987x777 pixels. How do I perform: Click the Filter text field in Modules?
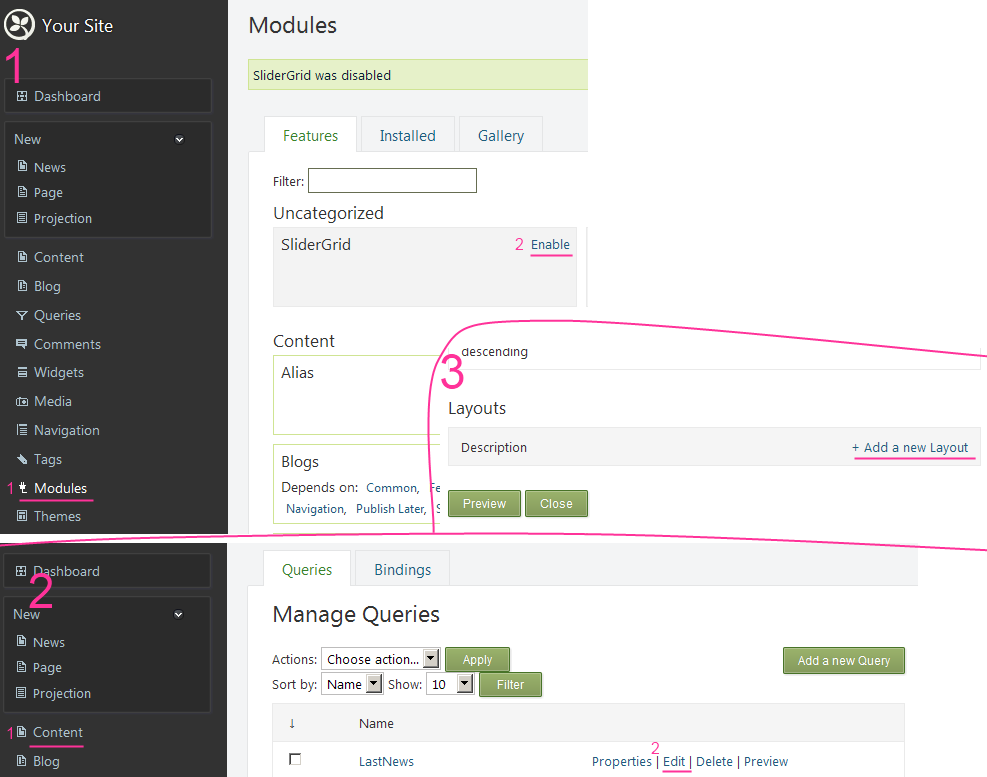[x=392, y=181]
